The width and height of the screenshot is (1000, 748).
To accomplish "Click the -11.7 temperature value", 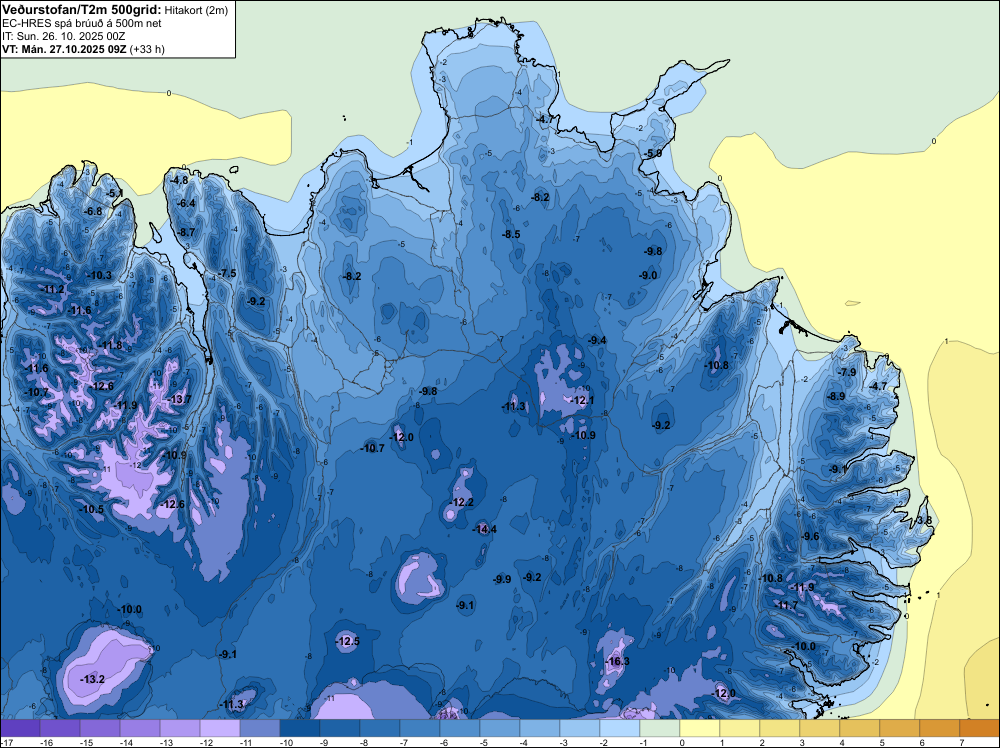I will pos(786,606).
